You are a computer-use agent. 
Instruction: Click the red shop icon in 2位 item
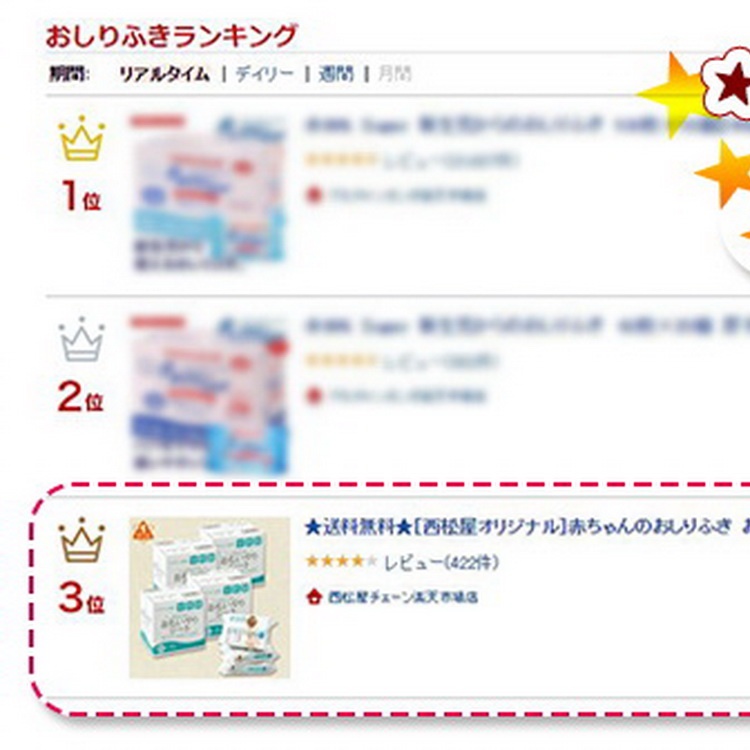pyautogui.click(x=314, y=396)
